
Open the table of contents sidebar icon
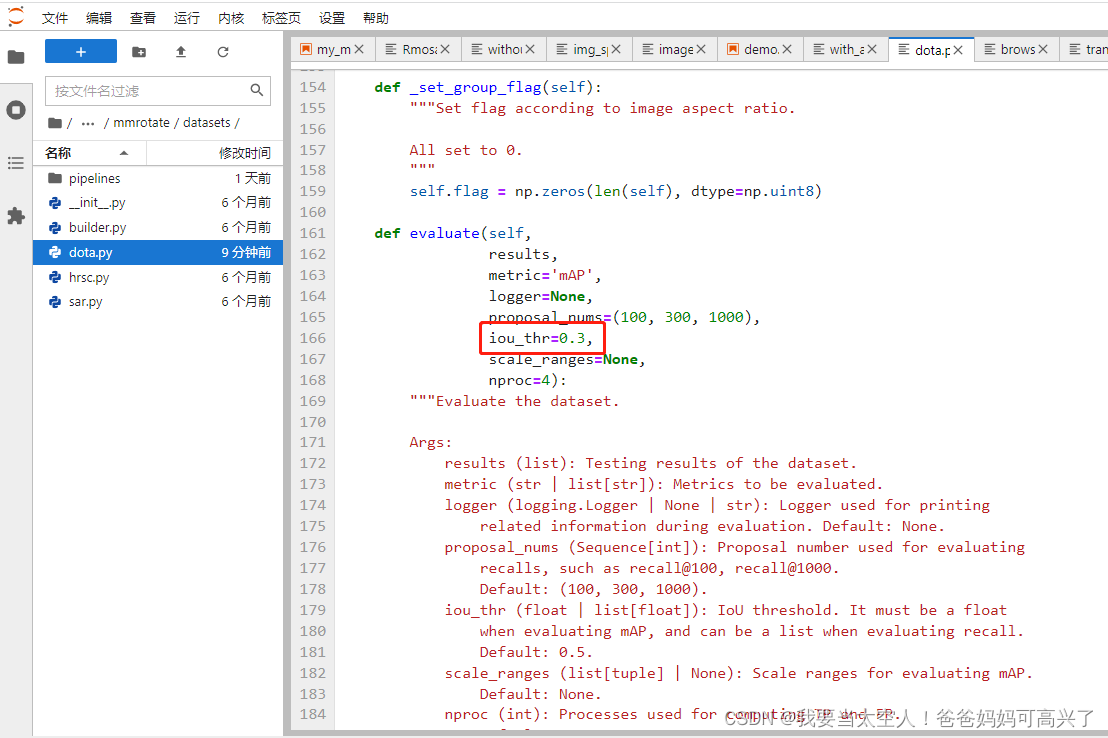pos(16,163)
